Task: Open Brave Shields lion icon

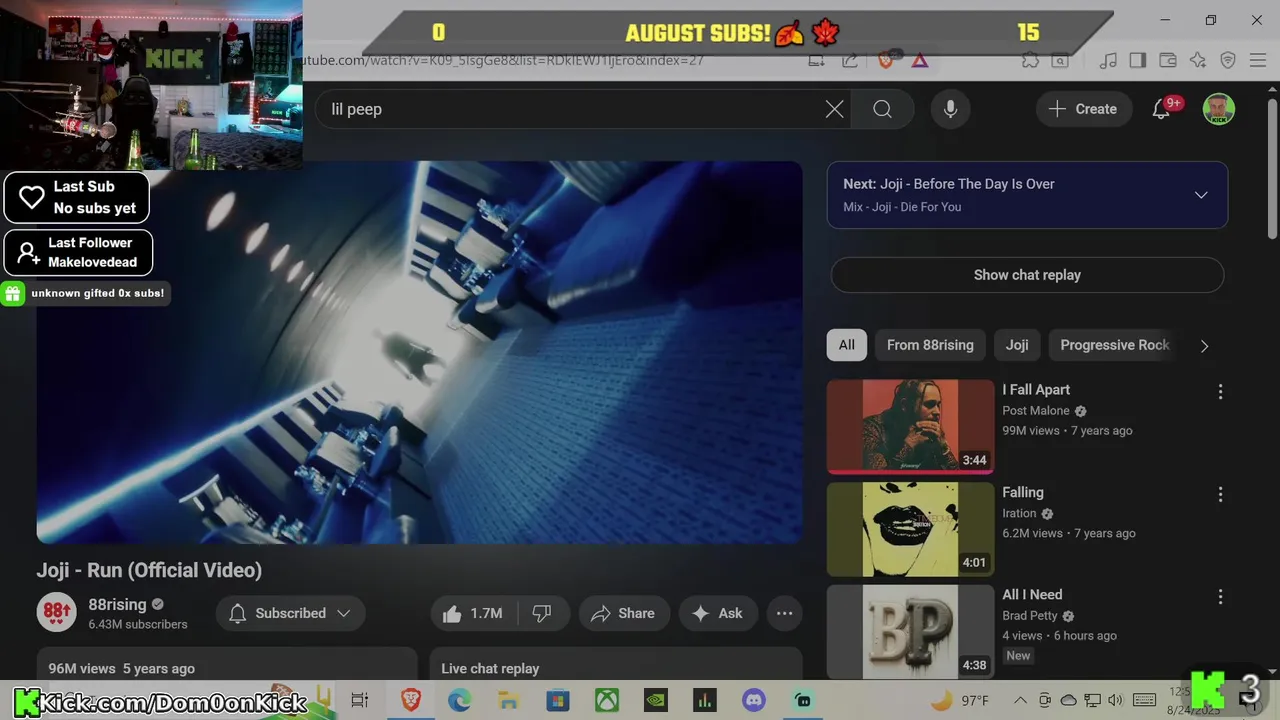Action: click(885, 60)
